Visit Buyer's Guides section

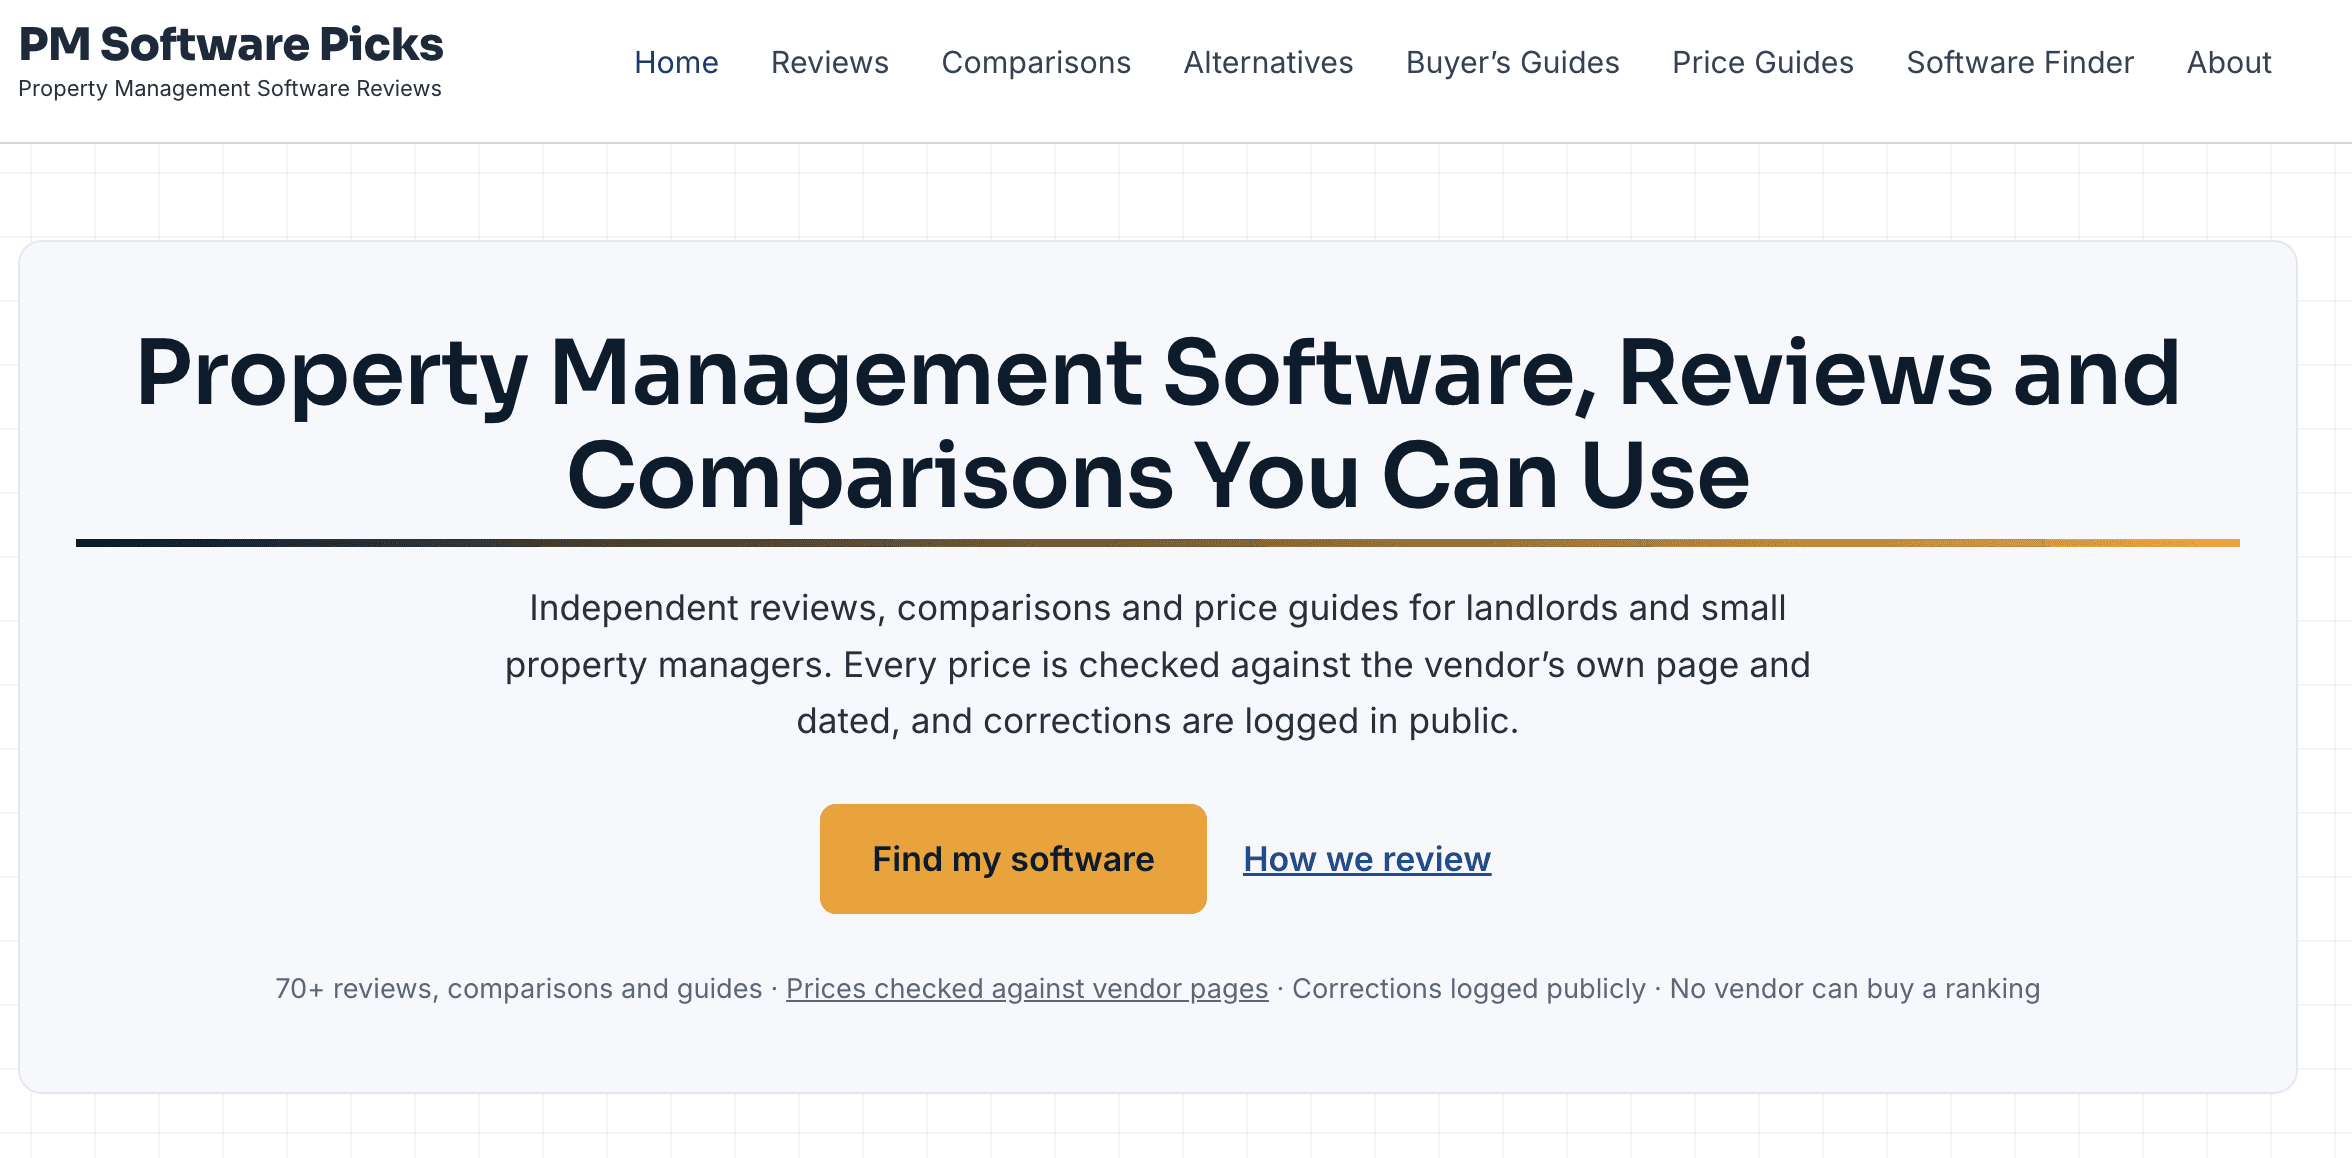click(x=1512, y=62)
